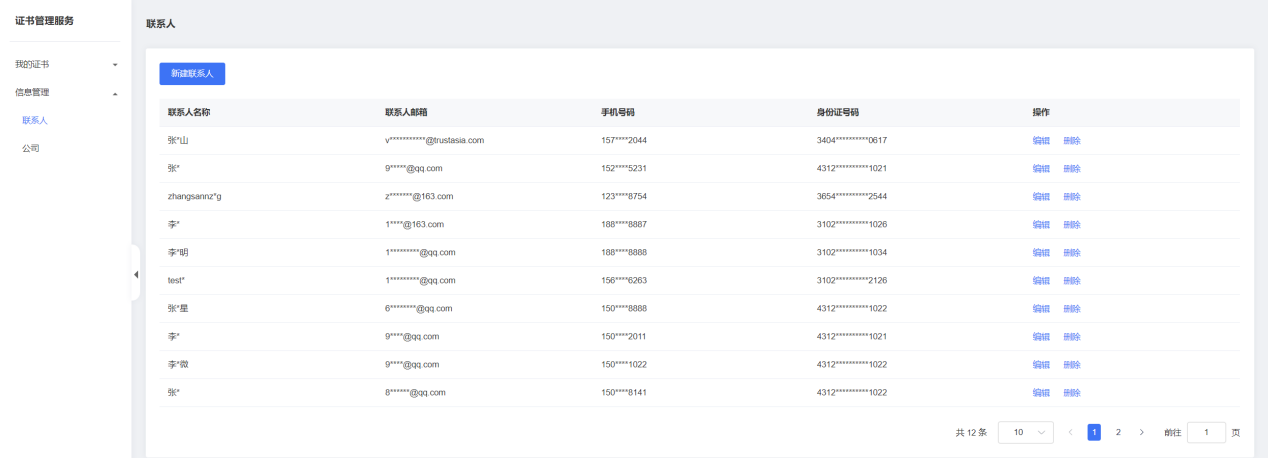The height and width of the screenshot is (458, 1268).
Task: Delete the contact zhangsannz*g
Action: (1072, 196)
